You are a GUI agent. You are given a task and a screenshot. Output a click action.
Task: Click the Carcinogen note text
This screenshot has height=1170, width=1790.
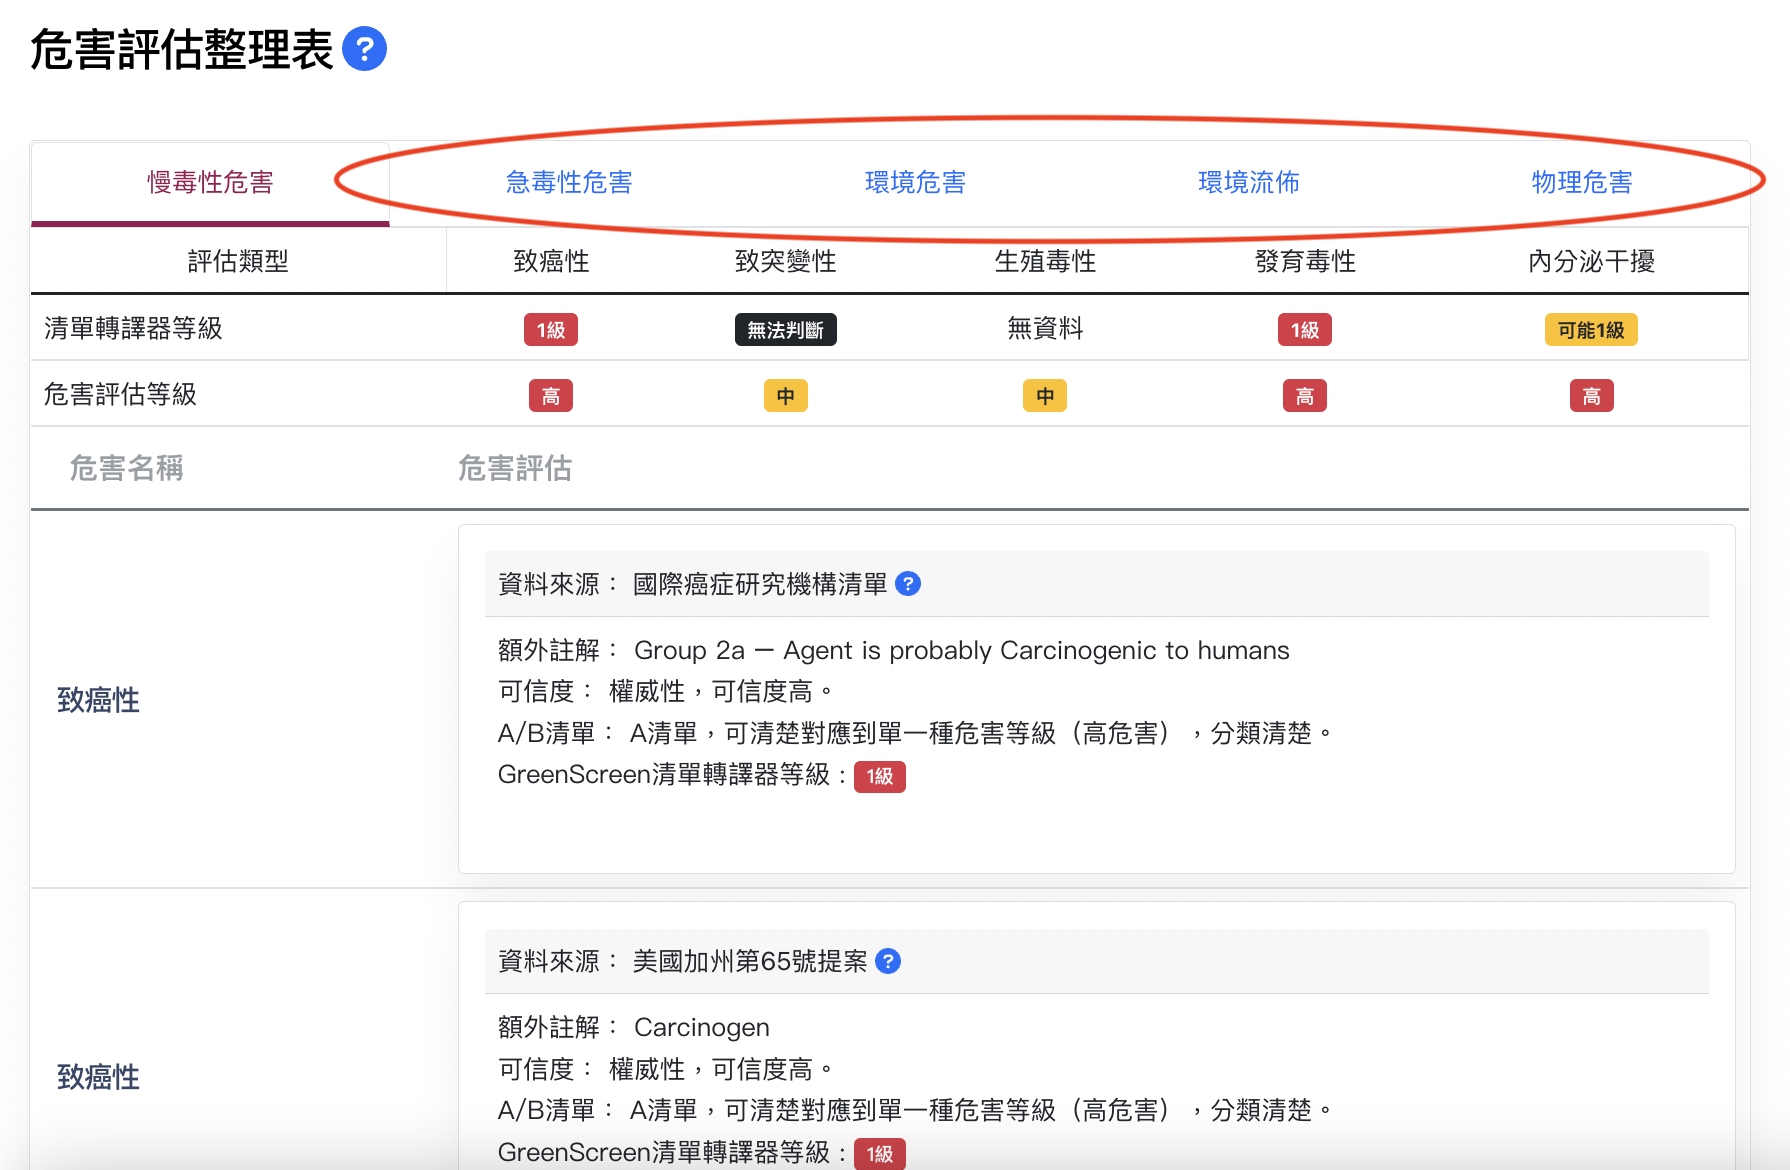(702, 1027)
